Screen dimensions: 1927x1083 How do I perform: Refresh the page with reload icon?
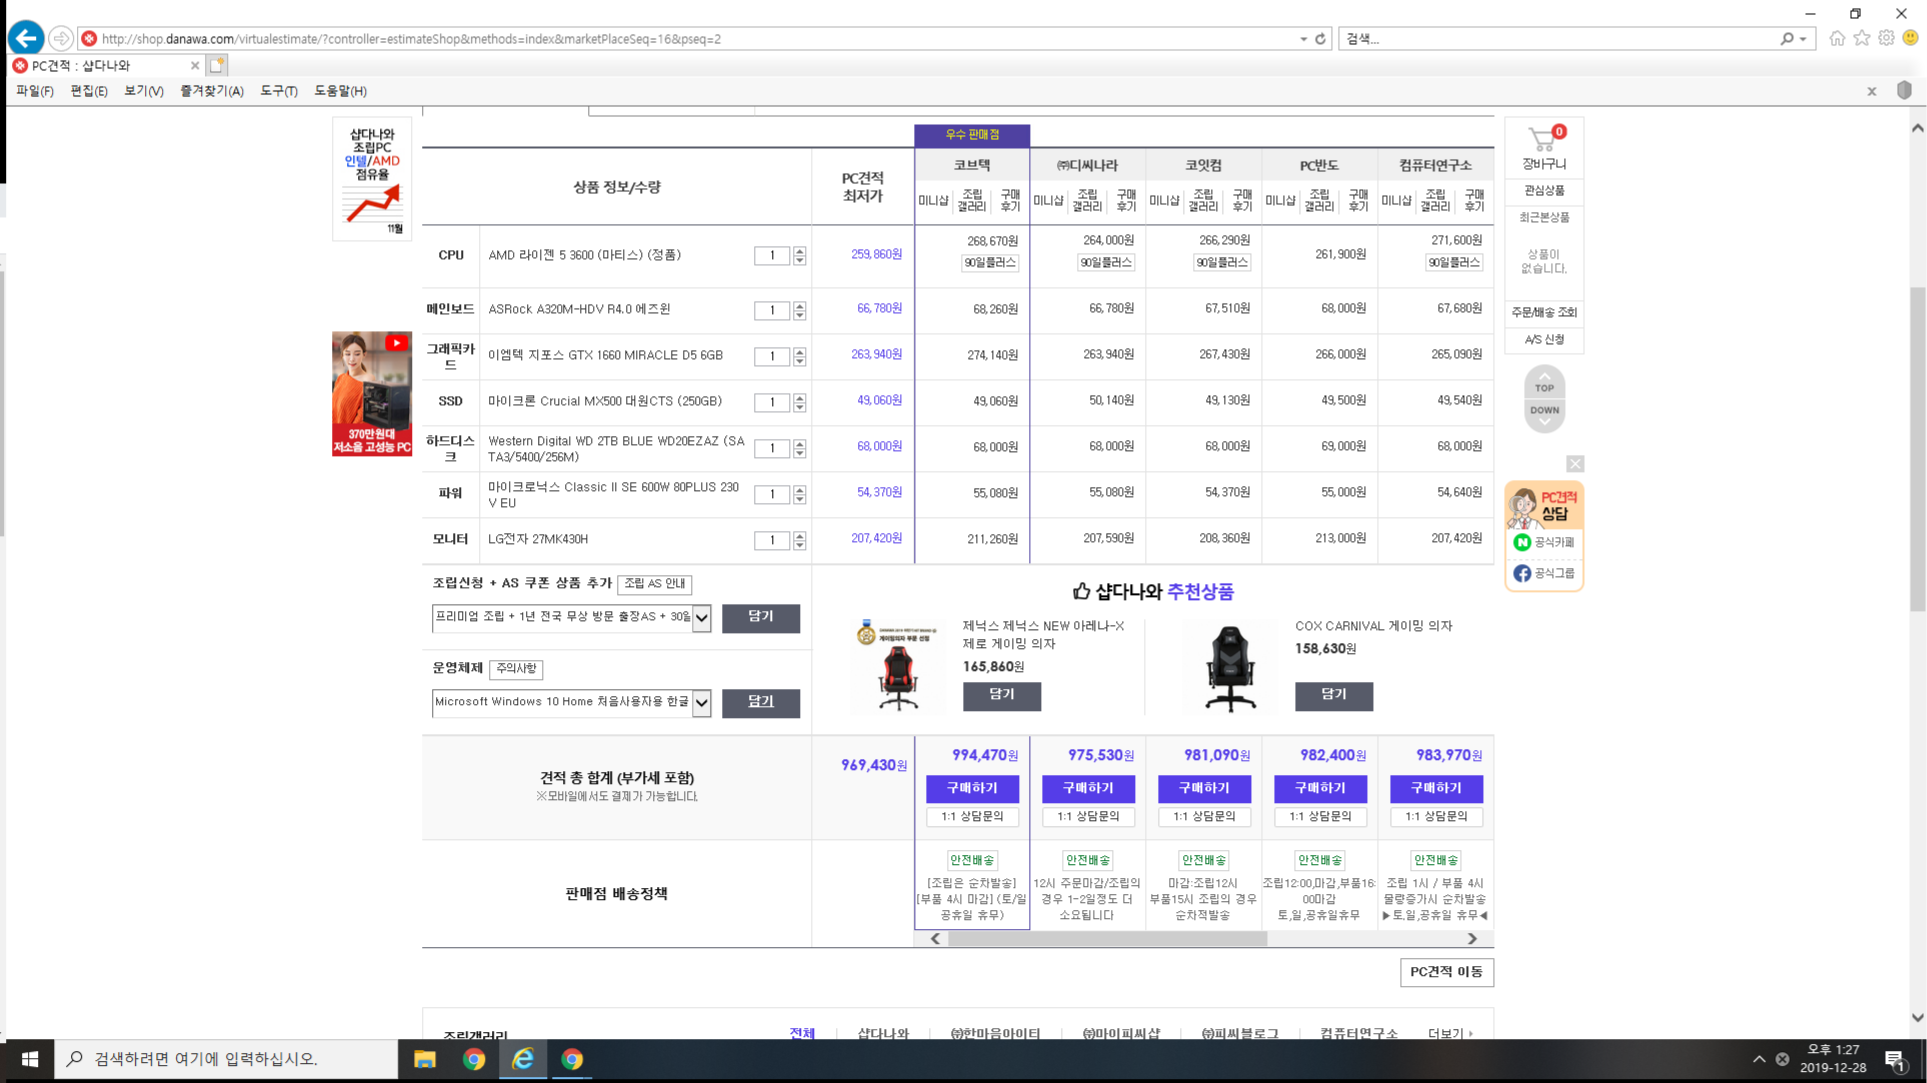coord(1320,39)
